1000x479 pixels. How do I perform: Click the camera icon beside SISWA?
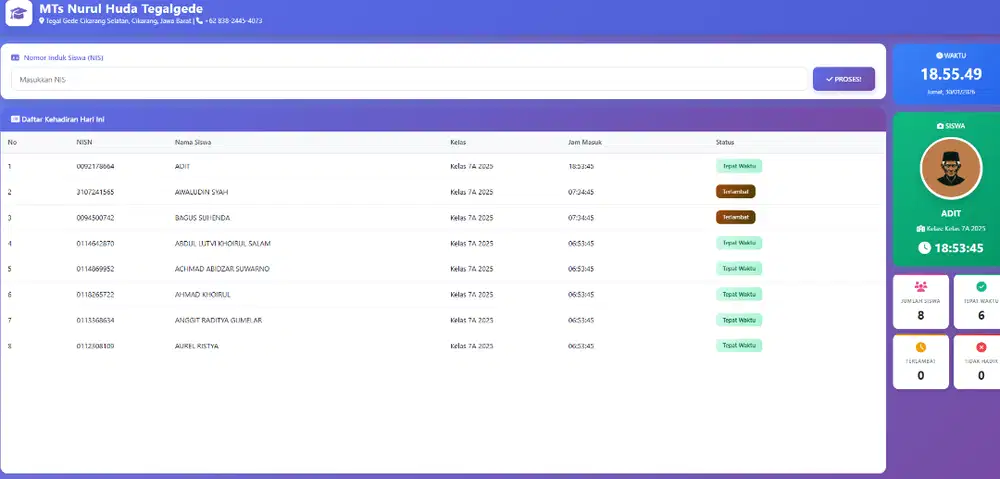tap(940, 126)
